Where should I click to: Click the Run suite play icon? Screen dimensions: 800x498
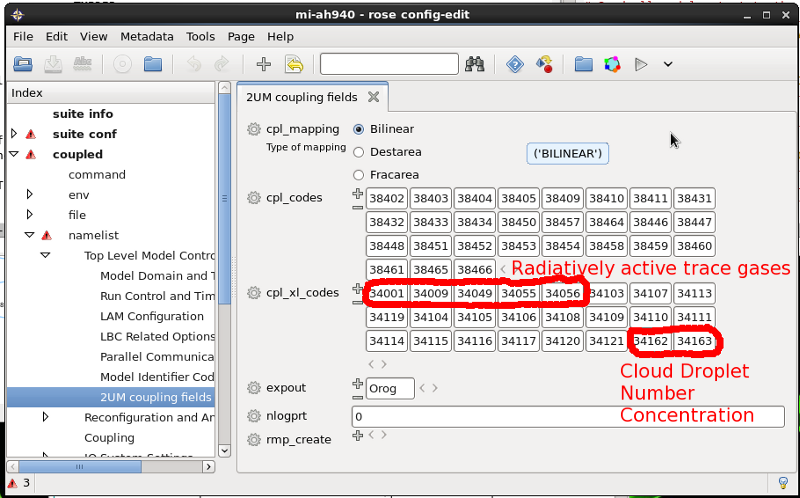[x=641, y=64]
